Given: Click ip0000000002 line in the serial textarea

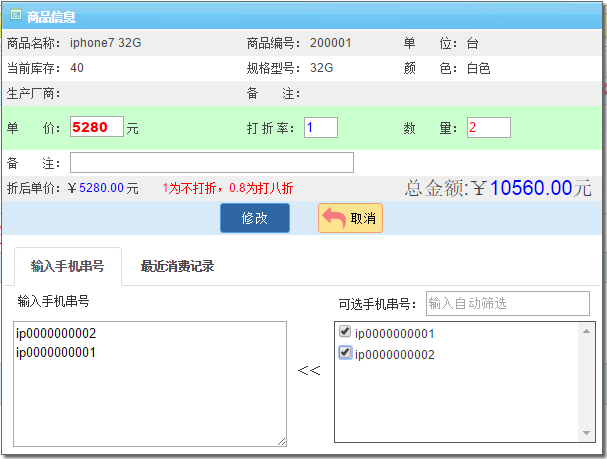Looking at the screenshot, I should point(57,333).
